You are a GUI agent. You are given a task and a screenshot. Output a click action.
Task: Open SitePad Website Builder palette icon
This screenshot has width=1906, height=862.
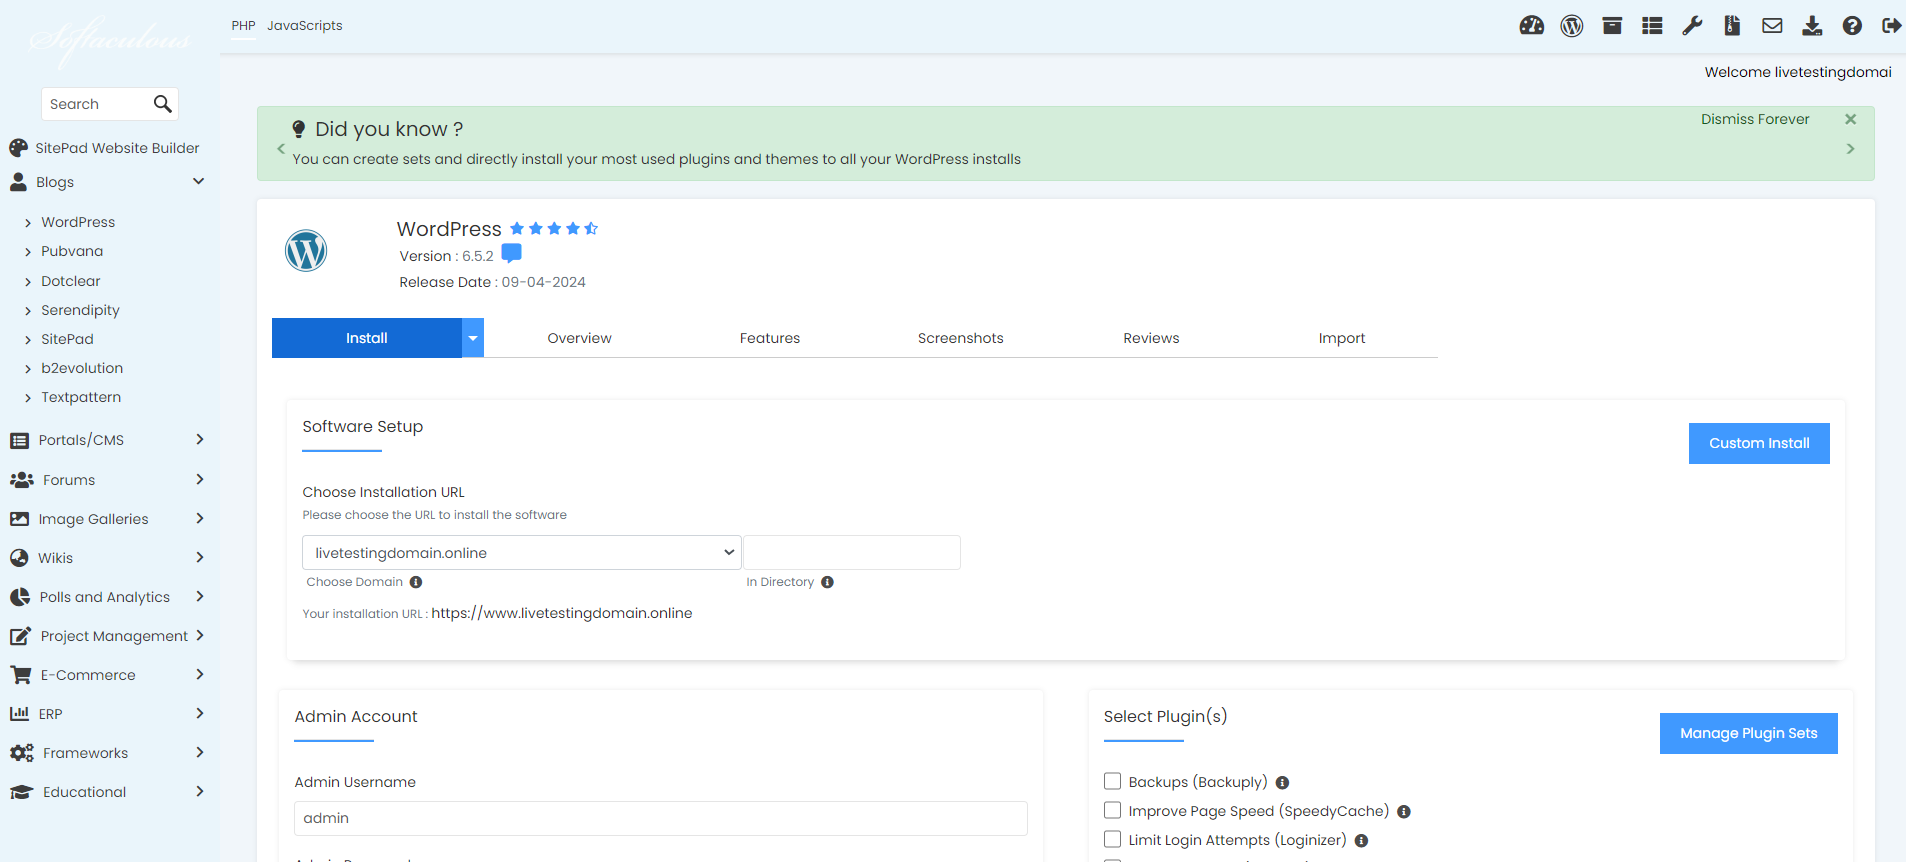18,148
